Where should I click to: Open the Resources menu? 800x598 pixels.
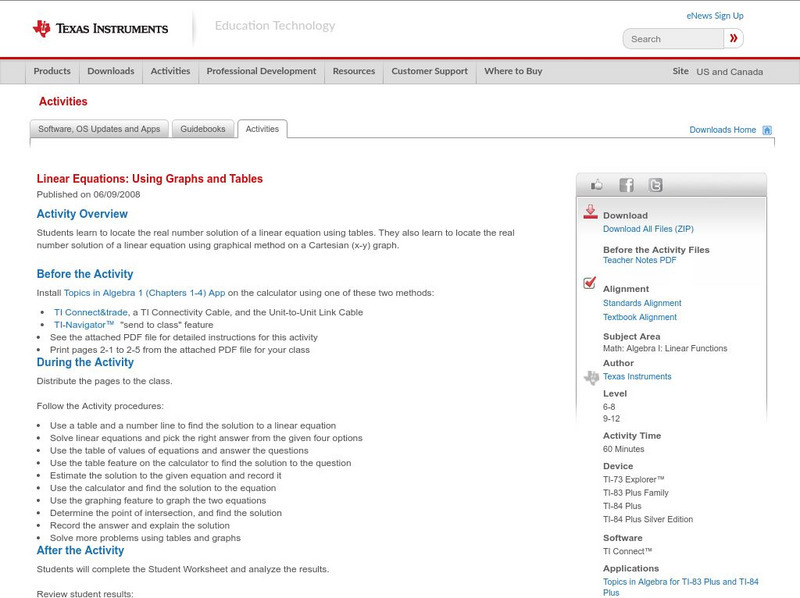pos(354,71)
